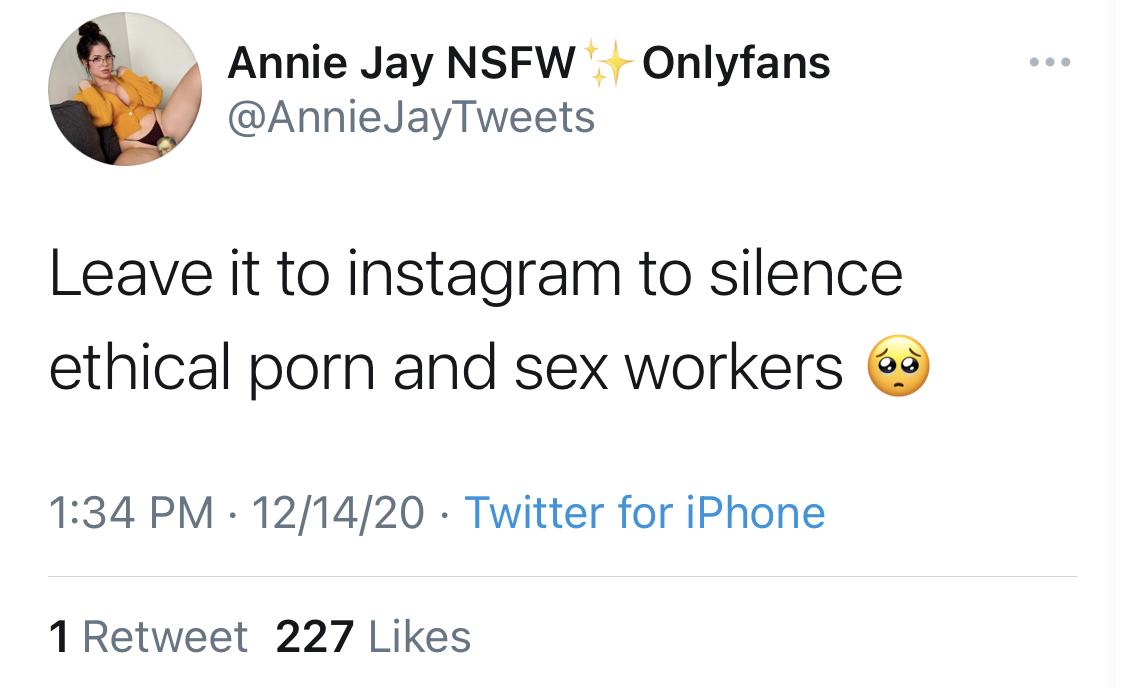Click the word silence in the tweet

tap(806, 273)
